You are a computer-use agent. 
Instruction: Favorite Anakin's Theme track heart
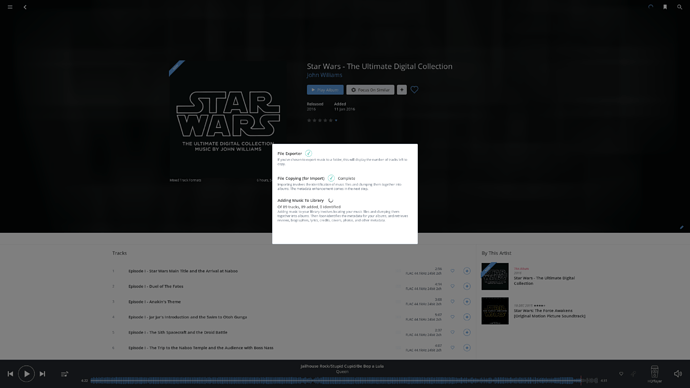452,302
